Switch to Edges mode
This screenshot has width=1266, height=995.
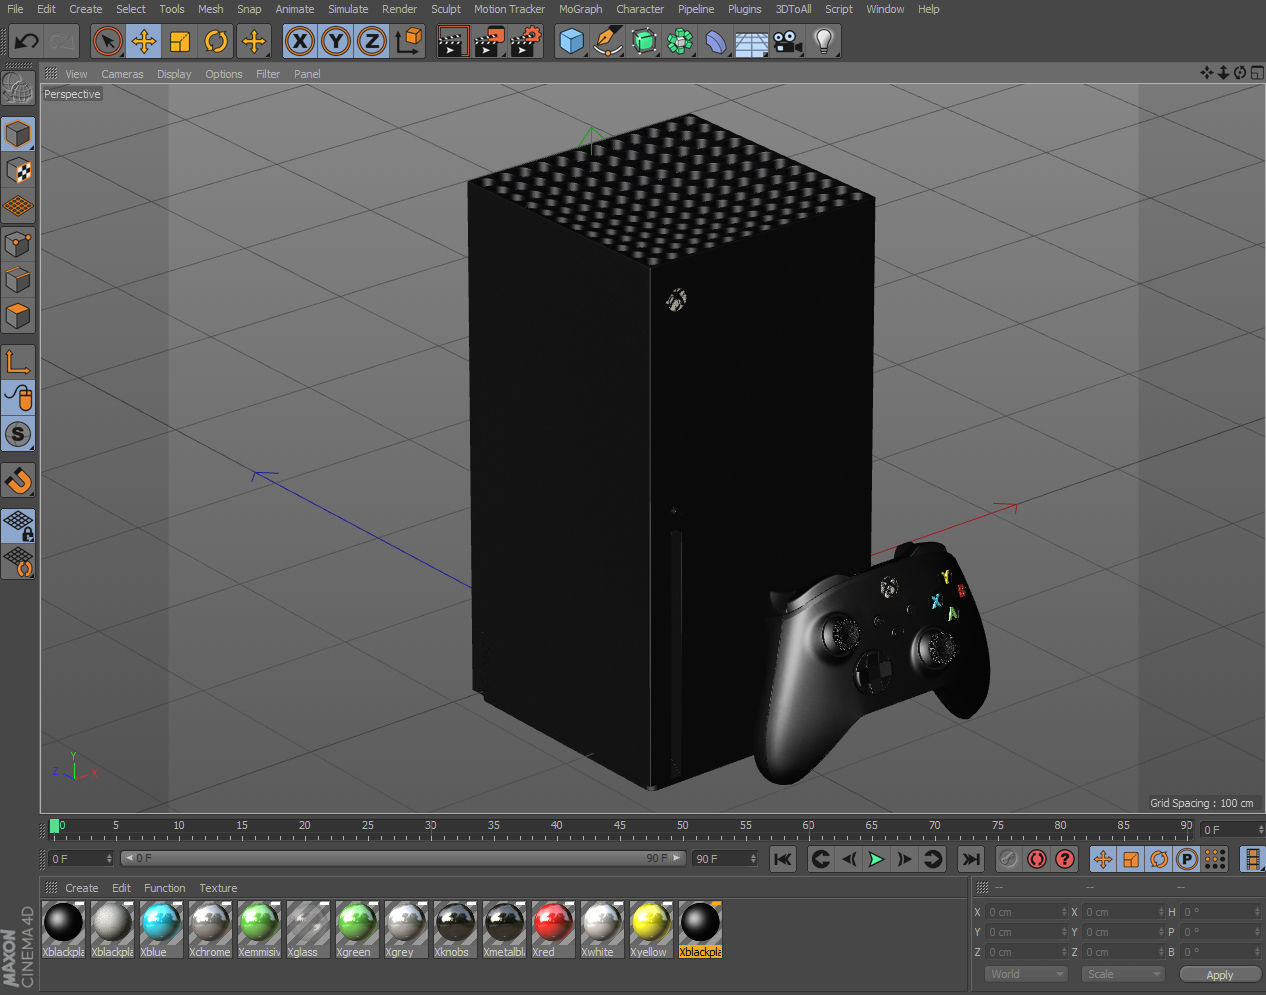[x=18, y=279]
